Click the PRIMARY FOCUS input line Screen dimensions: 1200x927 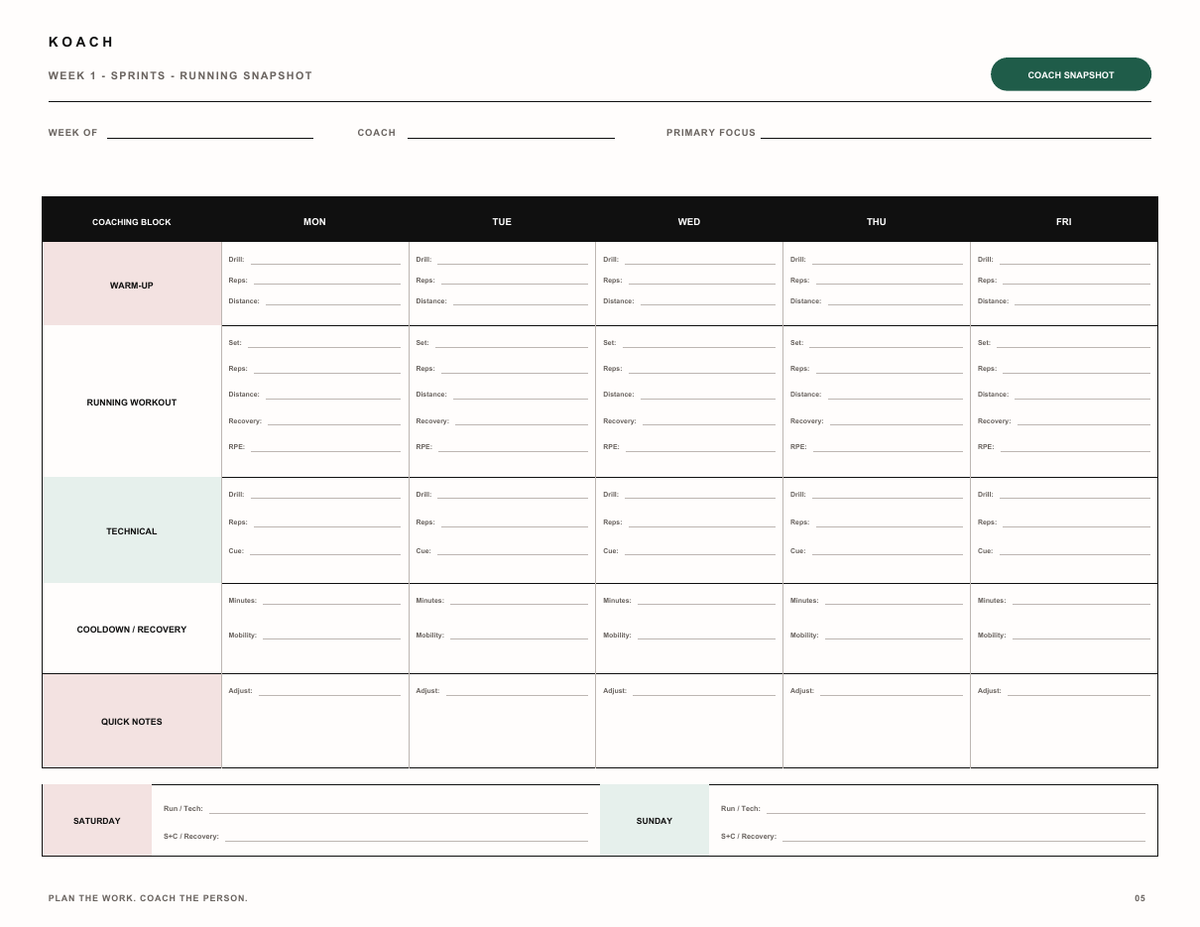(x=955, y=133)
